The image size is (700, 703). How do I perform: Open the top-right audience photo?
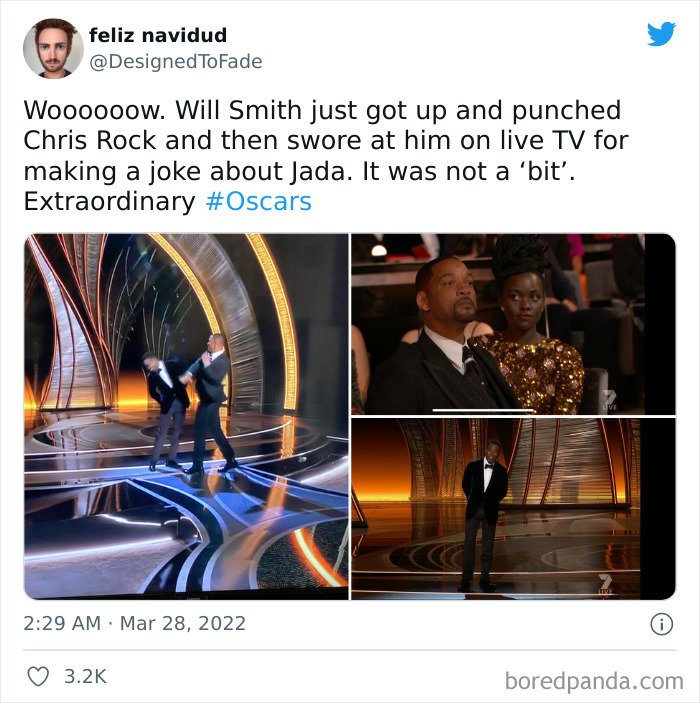tap(513, 324)
